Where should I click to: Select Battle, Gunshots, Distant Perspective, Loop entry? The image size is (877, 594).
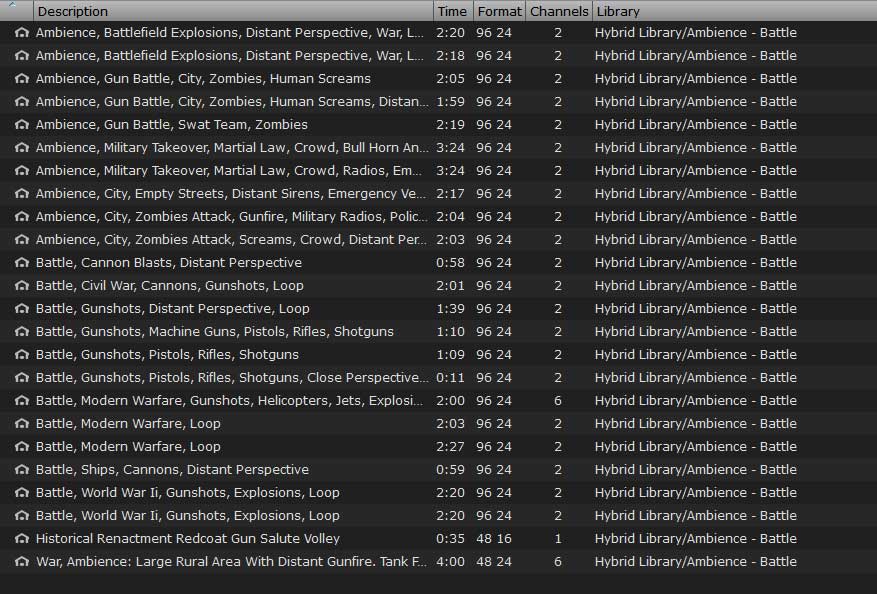pyautogui.click(x=172, y=309)
